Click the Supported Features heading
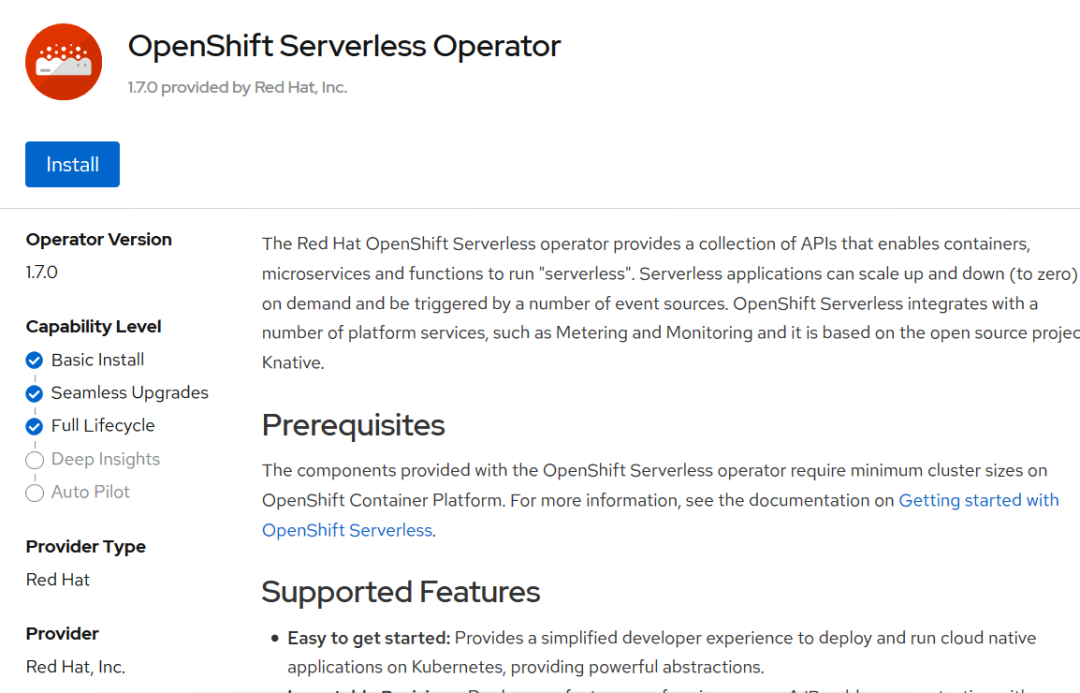This screenshot has width=1080, height=693. pyautogui.click(x=401, y=591)
